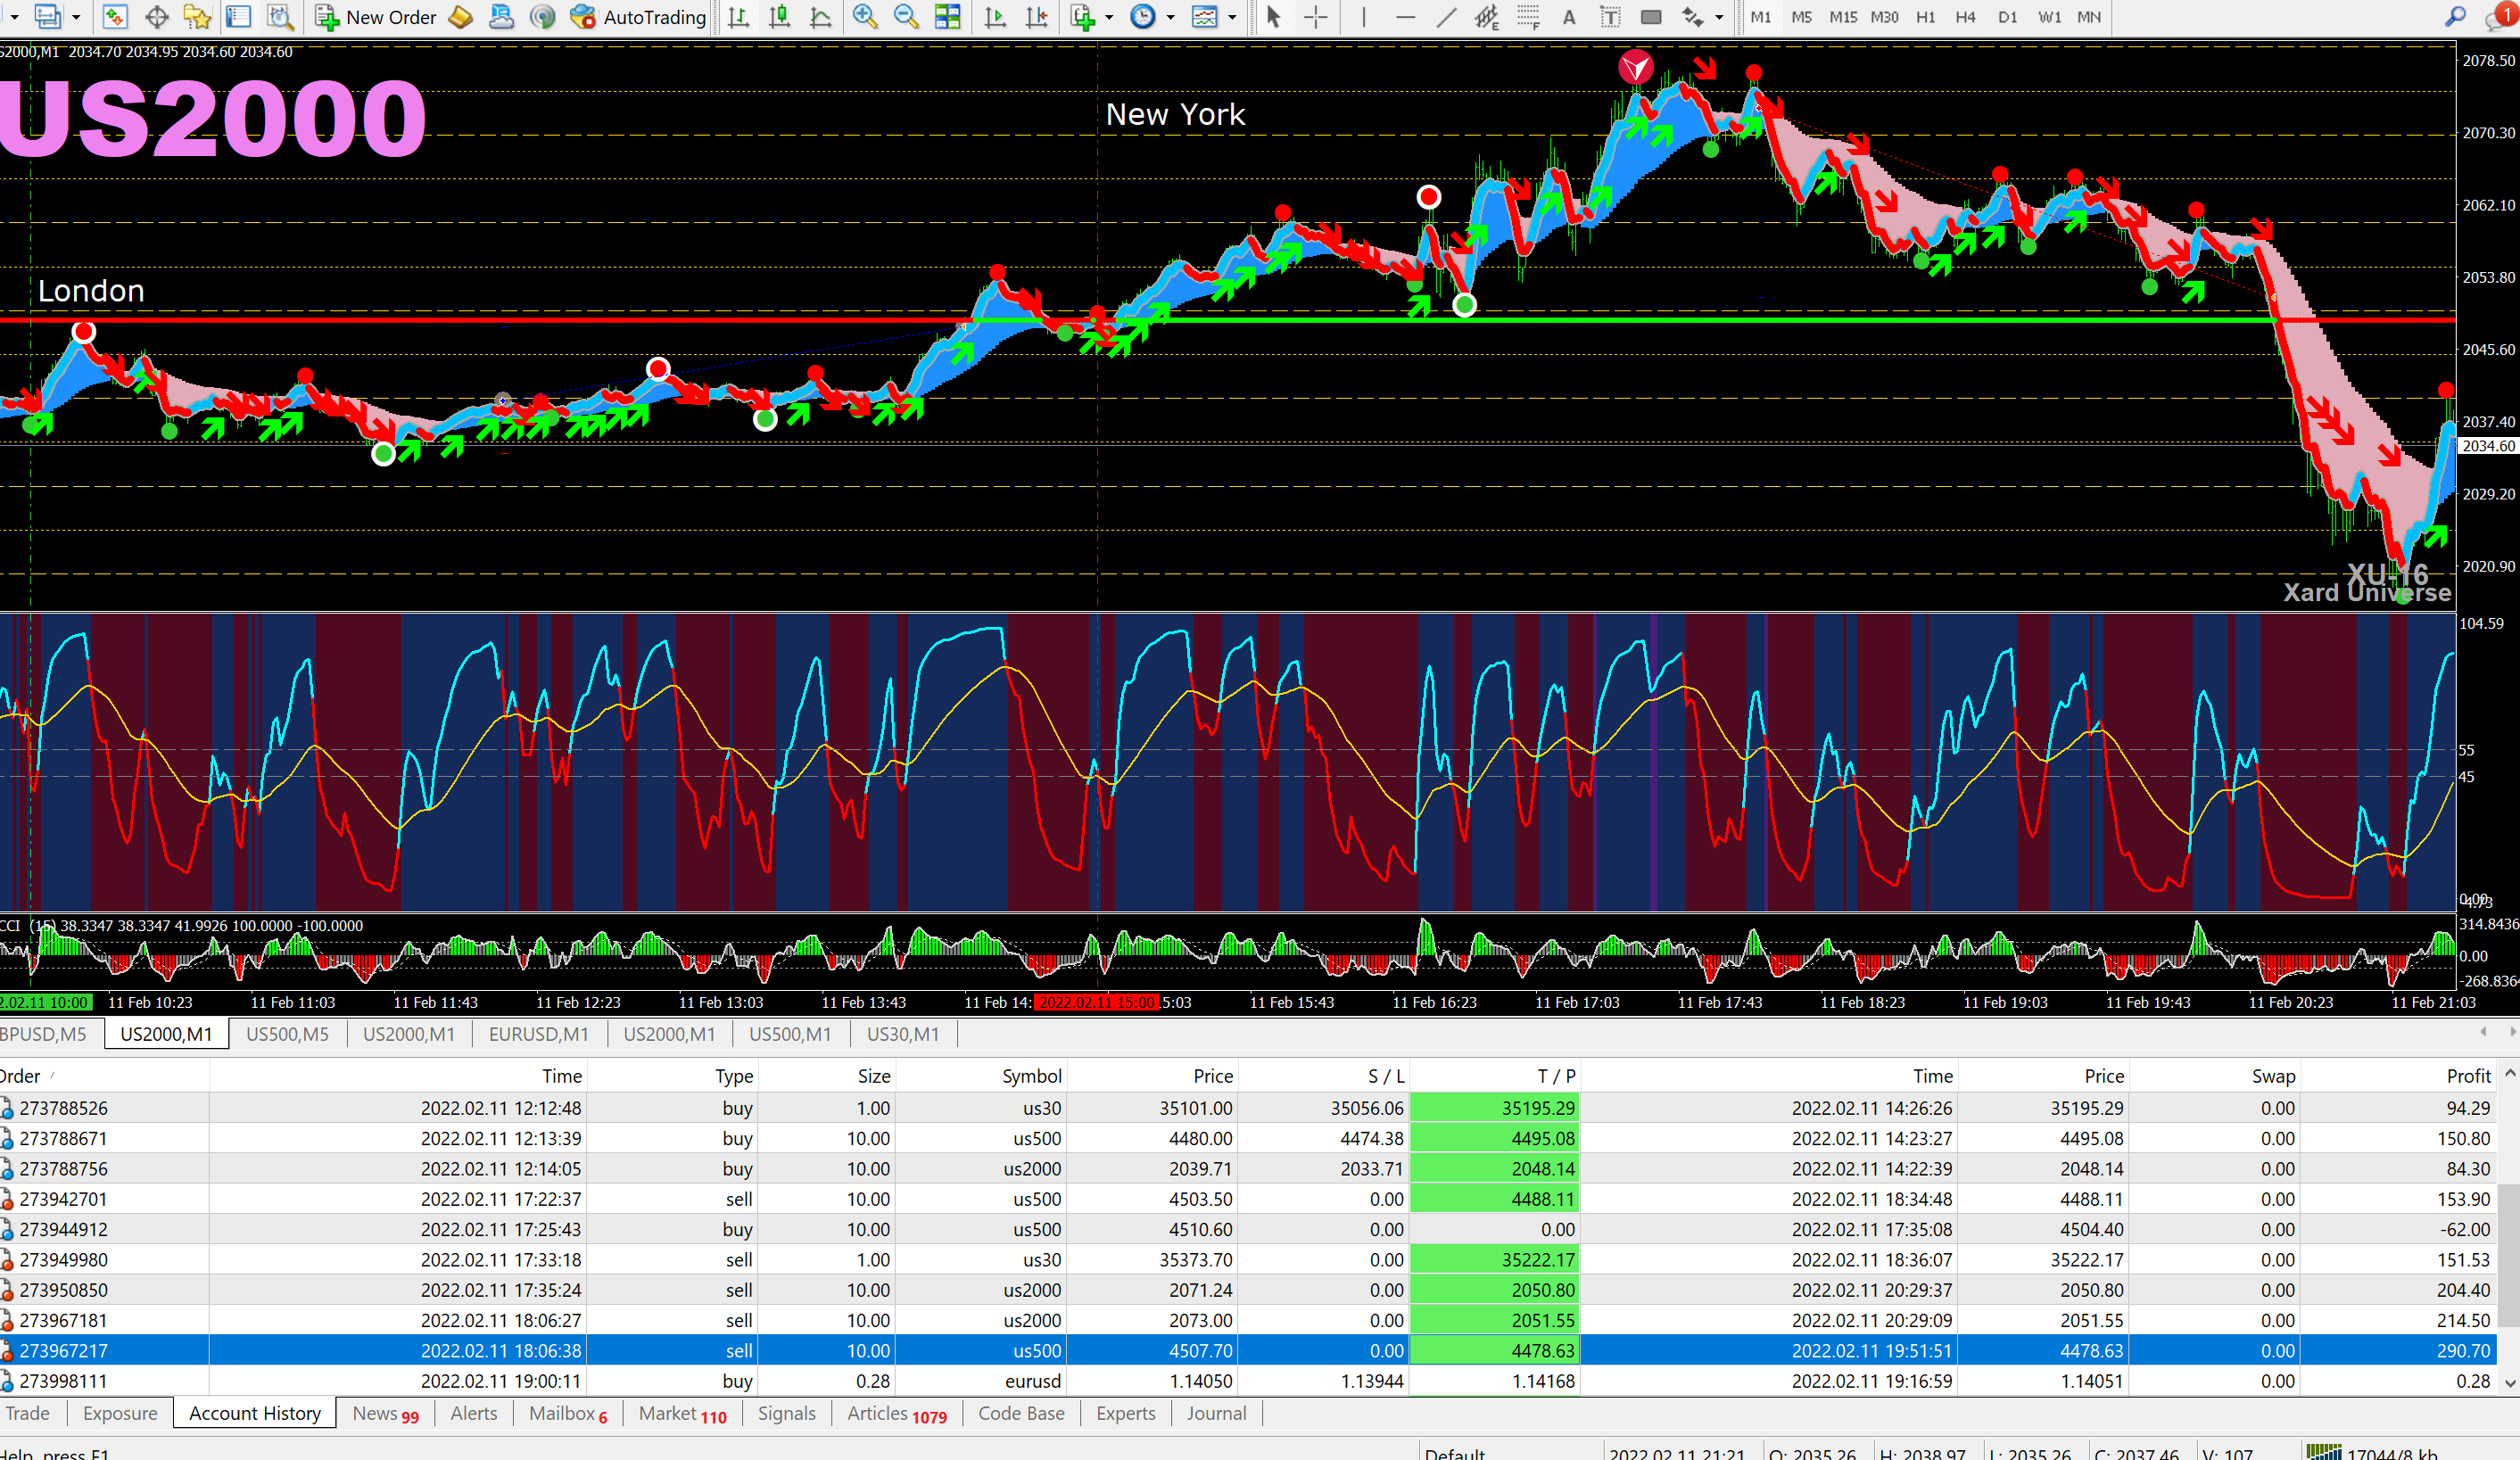Toggle AutoTrading on or off
The height and width of the screenshot is (1460, 2520).
[x=638, y=17]
